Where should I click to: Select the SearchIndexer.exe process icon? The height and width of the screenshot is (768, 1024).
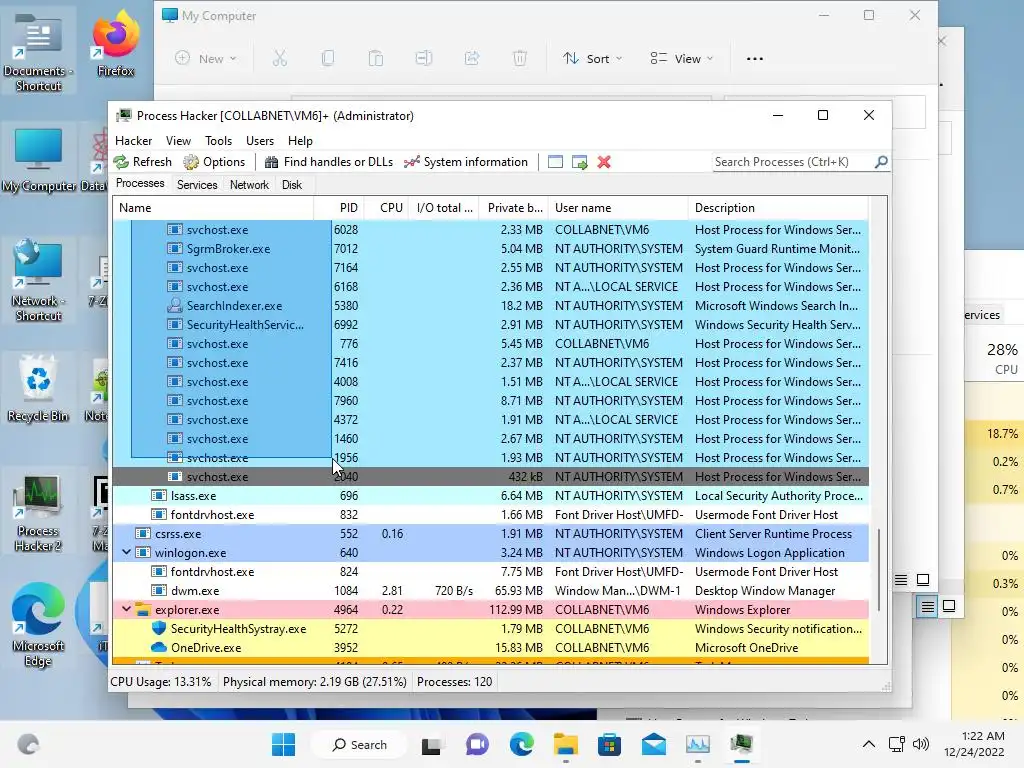pos(174,306)
